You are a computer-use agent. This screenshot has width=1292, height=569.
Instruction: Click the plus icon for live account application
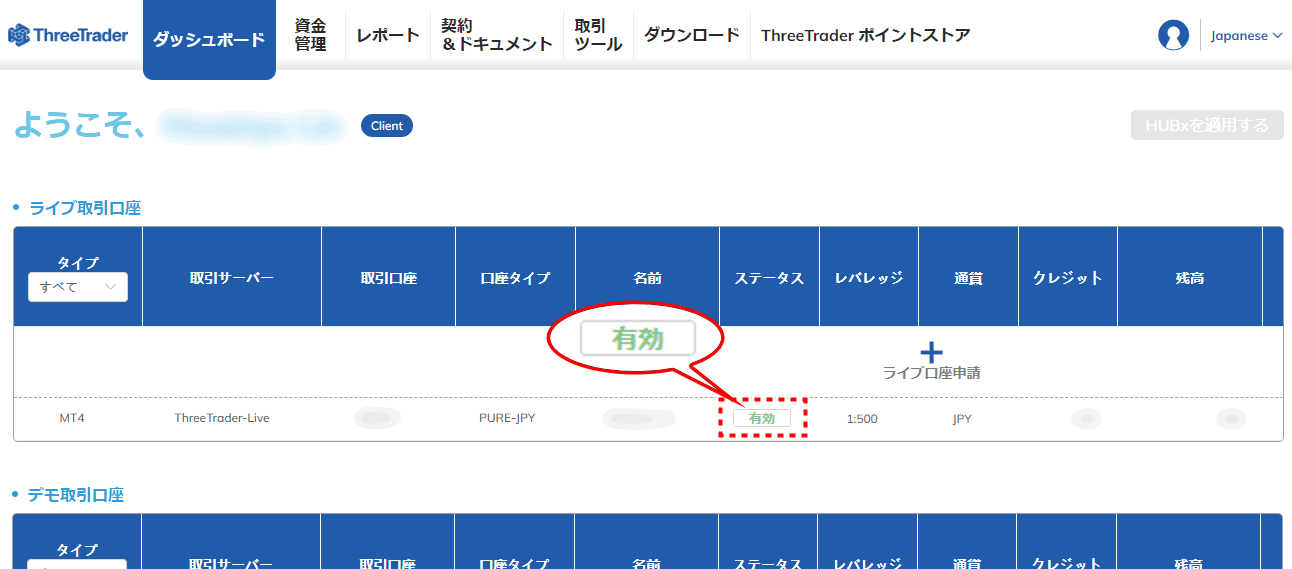[931, 352]
